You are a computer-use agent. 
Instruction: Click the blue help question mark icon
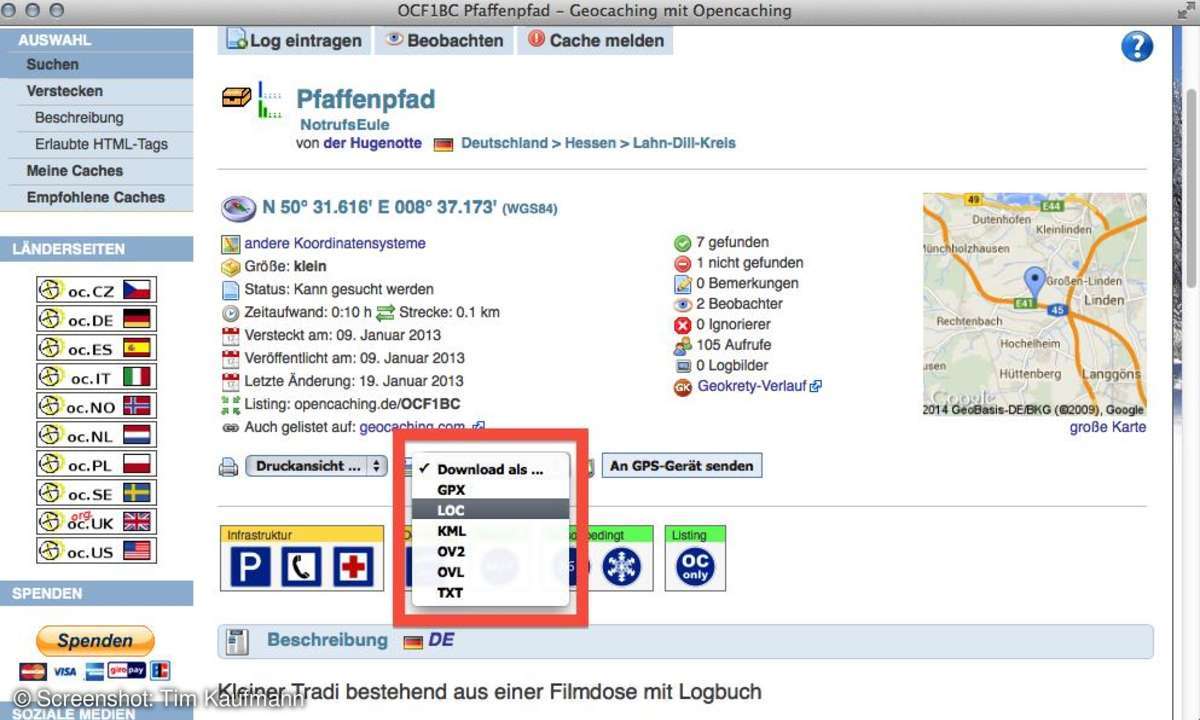[x=1137, y=47]
